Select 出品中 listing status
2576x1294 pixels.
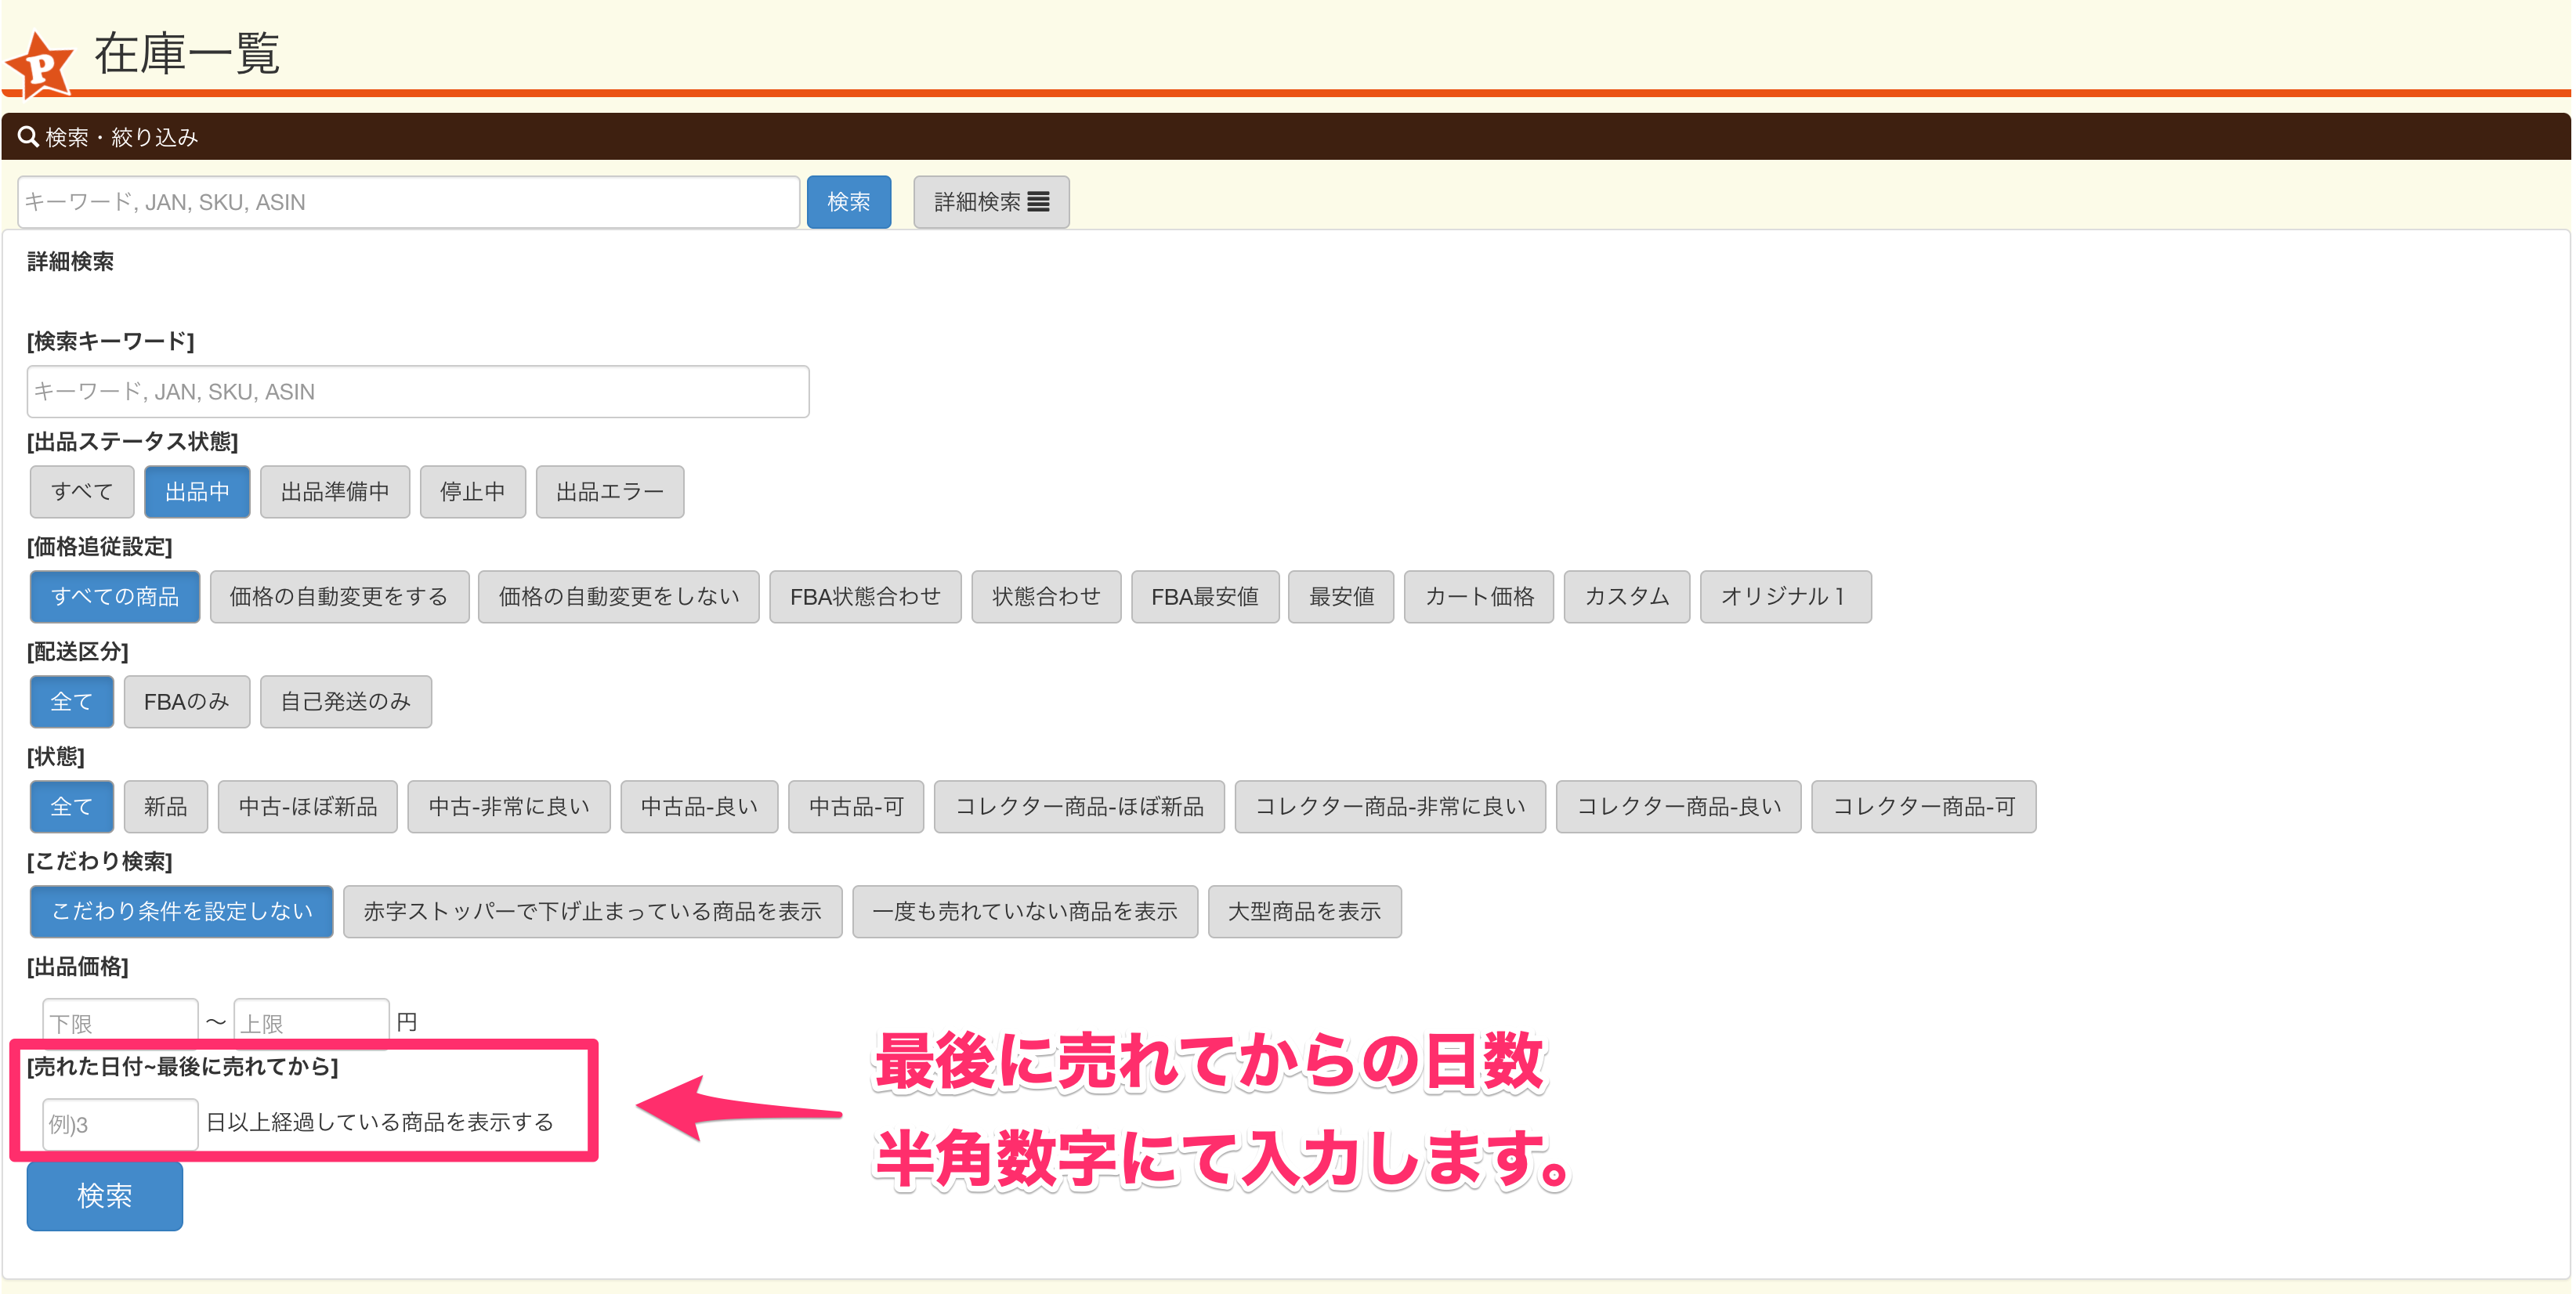pyautogui.click(x=197, y=492)
